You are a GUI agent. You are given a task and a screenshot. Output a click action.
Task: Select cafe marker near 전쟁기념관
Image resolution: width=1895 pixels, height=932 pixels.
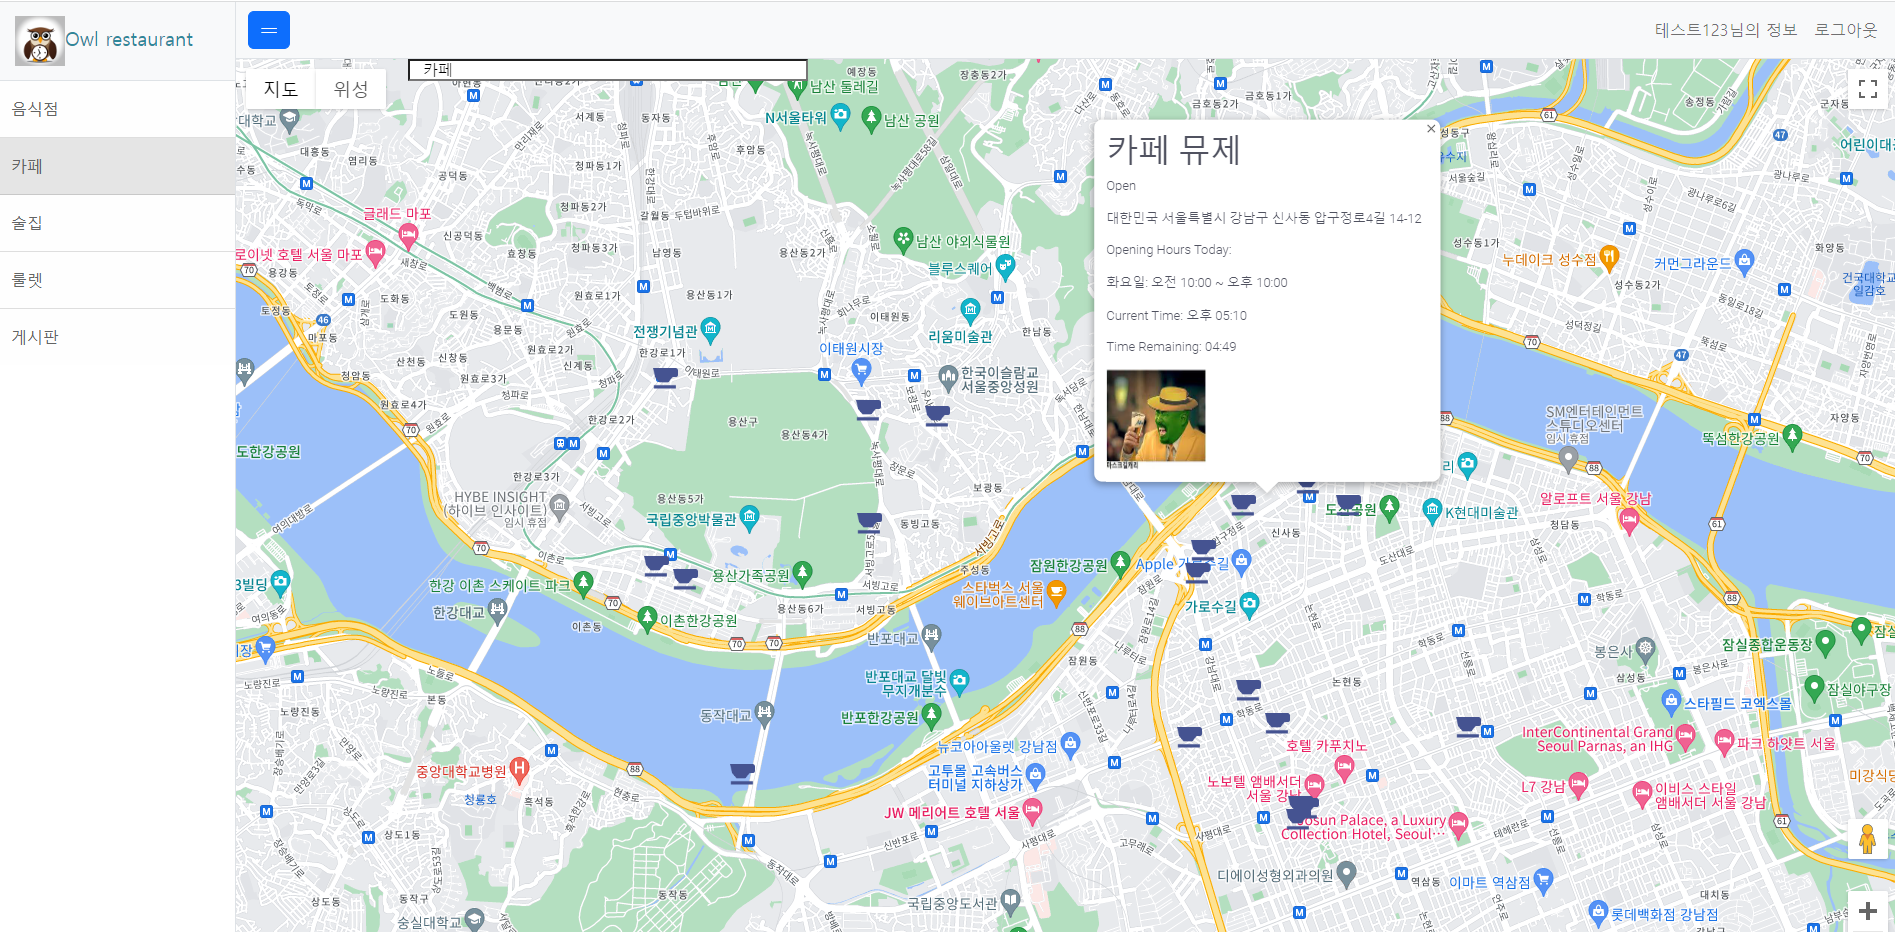click(x=665, y=378)
